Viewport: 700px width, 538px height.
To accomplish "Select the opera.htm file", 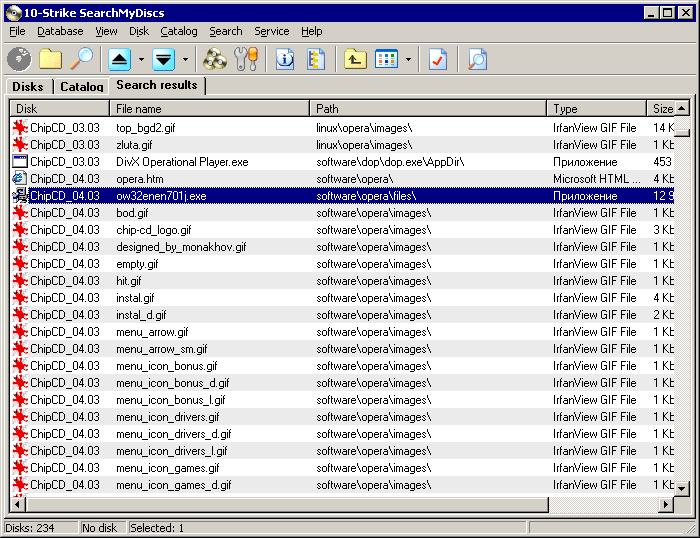I will click(x=342, y=179).
